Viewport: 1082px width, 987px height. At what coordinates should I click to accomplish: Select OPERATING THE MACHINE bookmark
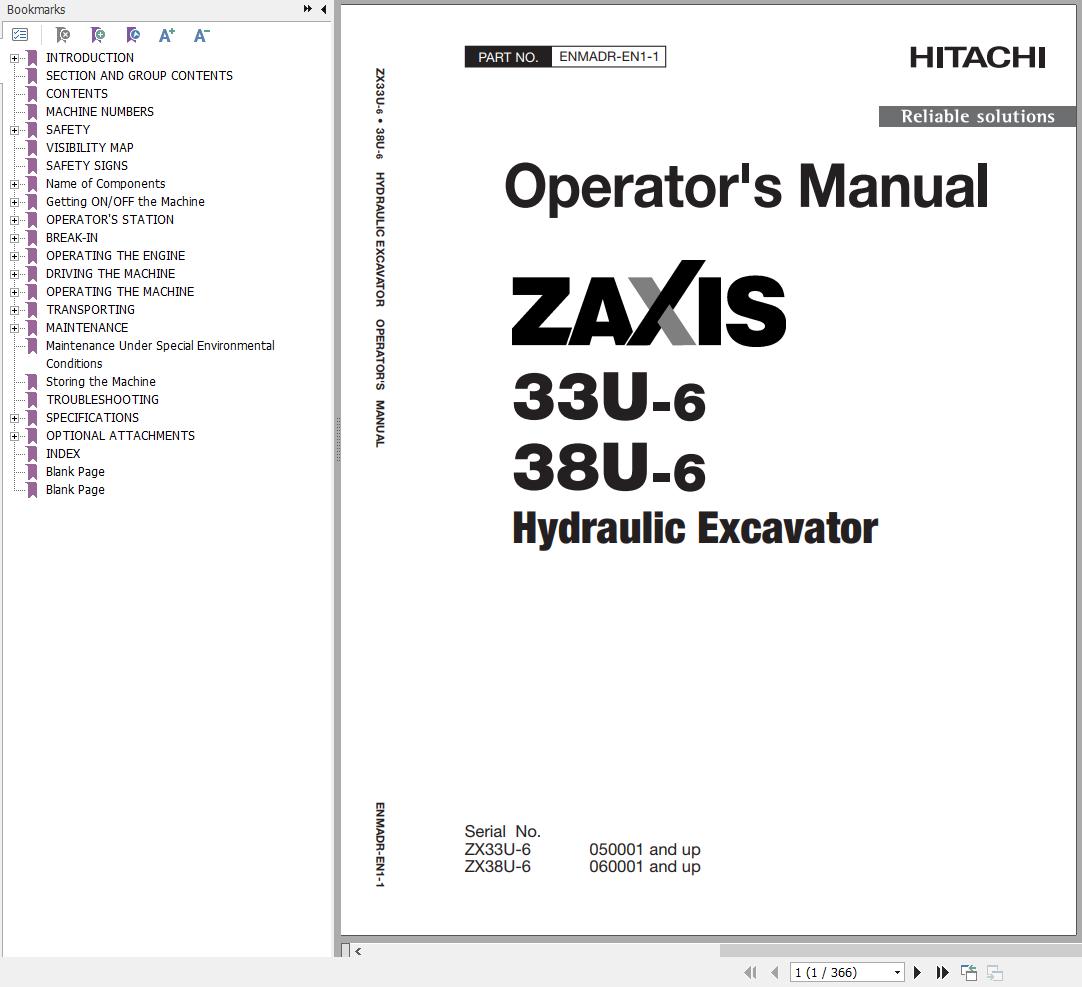pyautogui.click(x=120, y=291)
